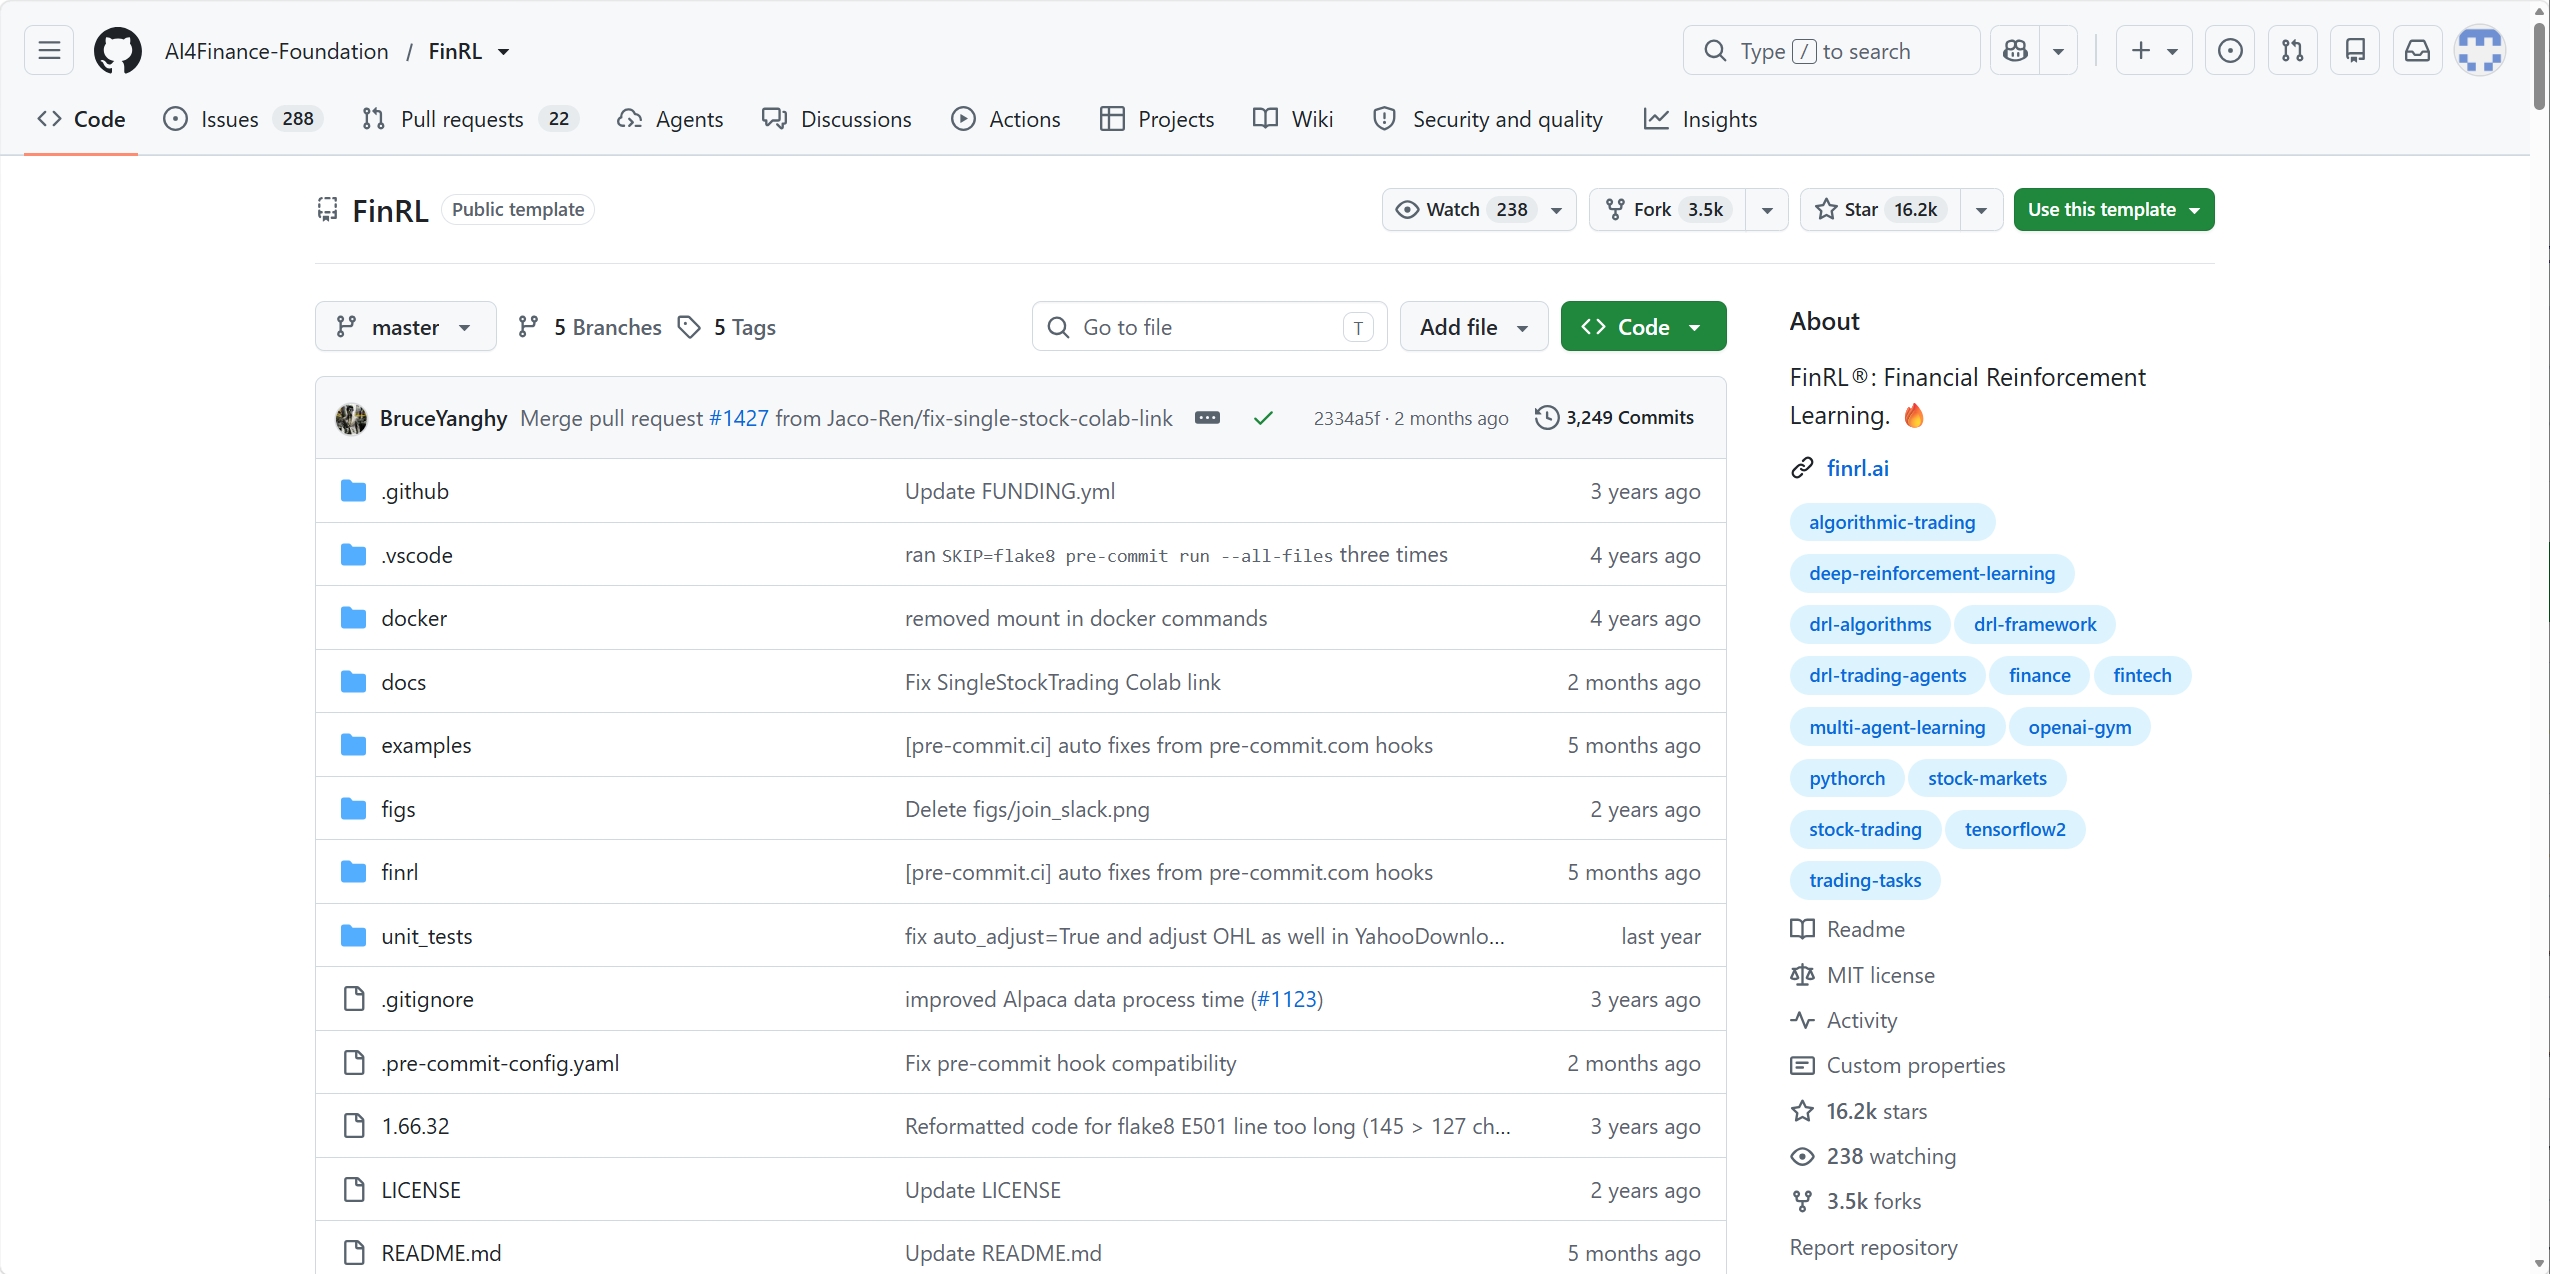
Task: Click the Readme book icon in About
Action: coord(1802,929)
